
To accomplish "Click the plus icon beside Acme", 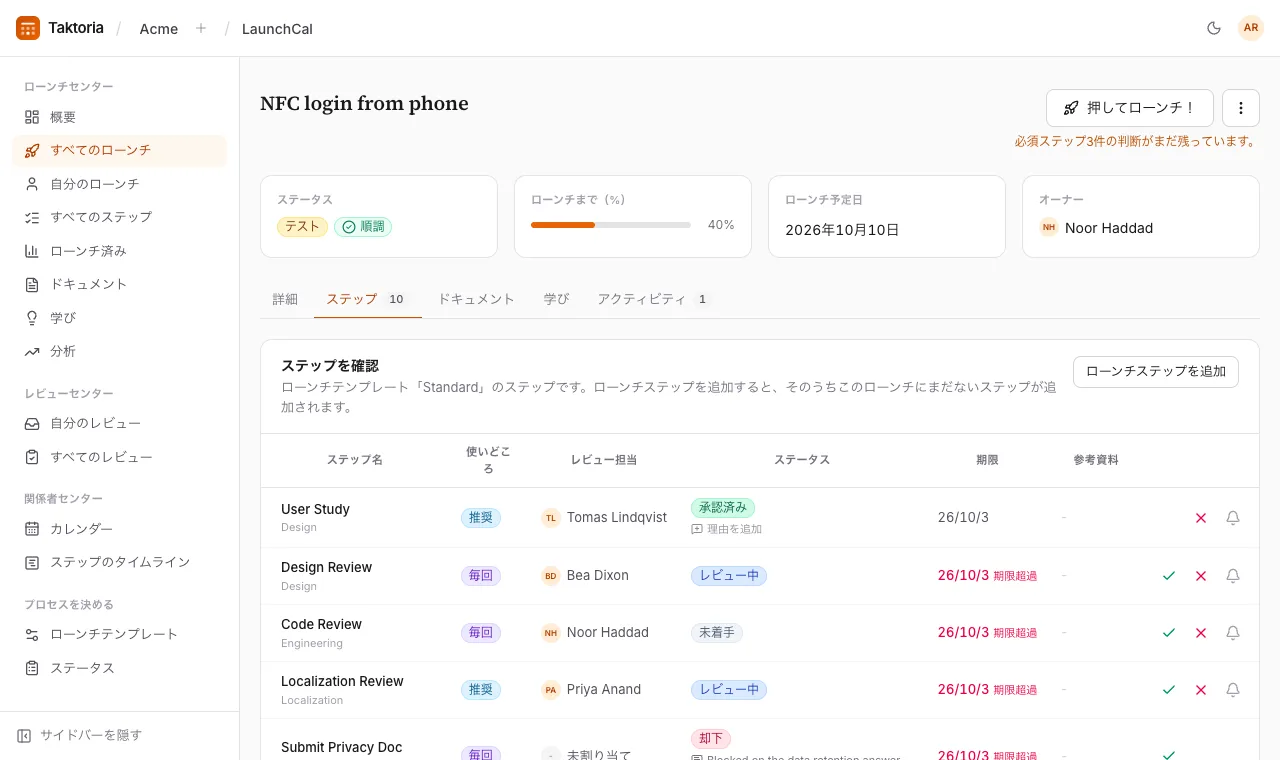I will click(x=201, y=28).
